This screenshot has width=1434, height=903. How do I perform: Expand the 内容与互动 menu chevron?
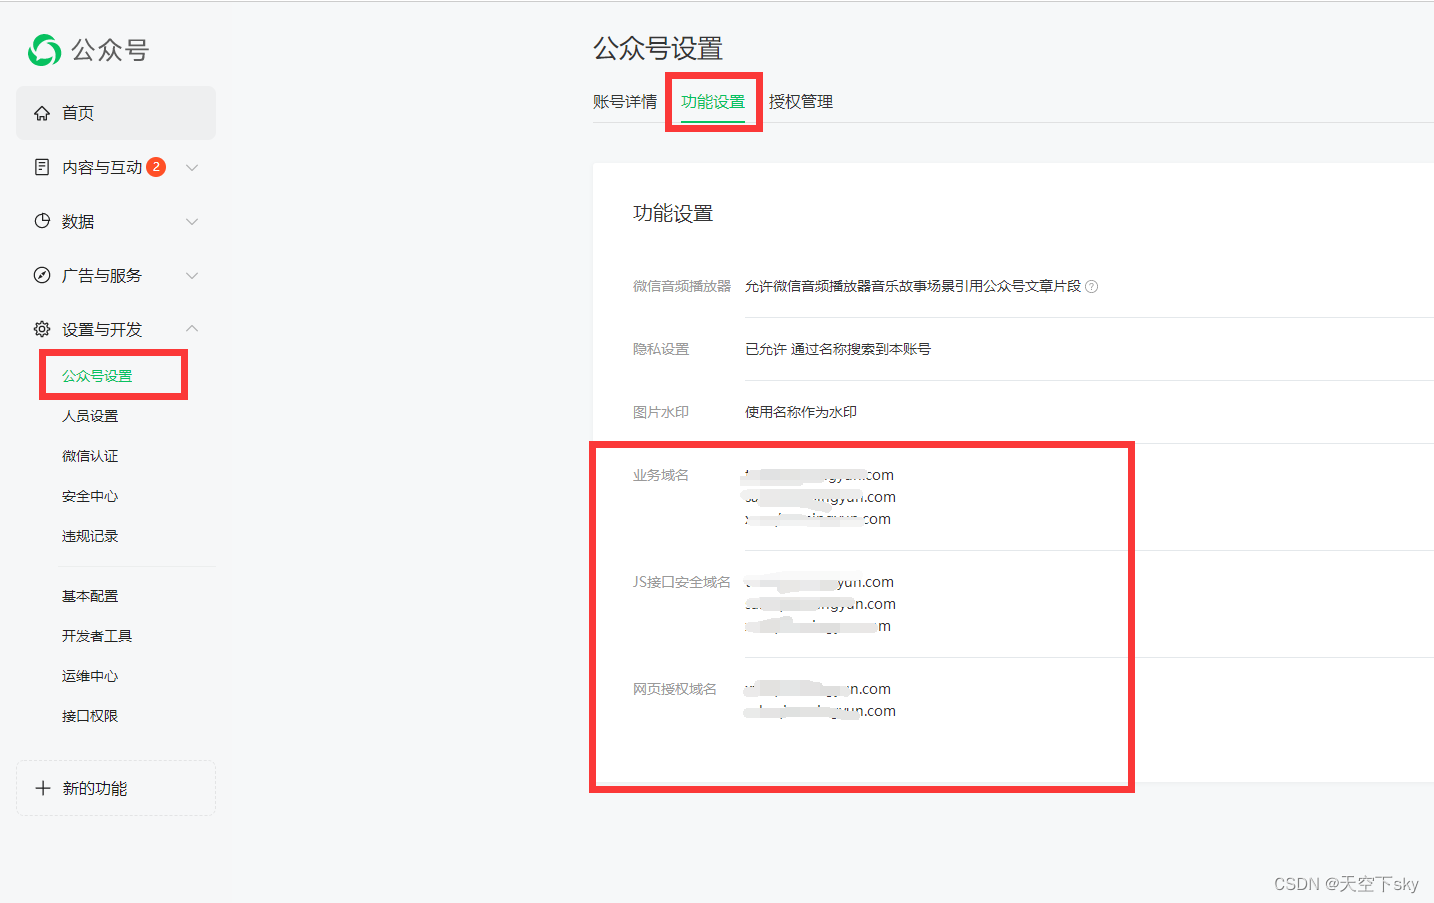192,168
